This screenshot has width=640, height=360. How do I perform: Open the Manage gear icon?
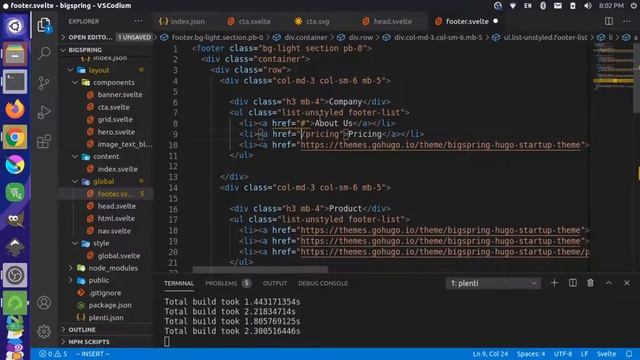pyautogui.click(x=44, y=331)
